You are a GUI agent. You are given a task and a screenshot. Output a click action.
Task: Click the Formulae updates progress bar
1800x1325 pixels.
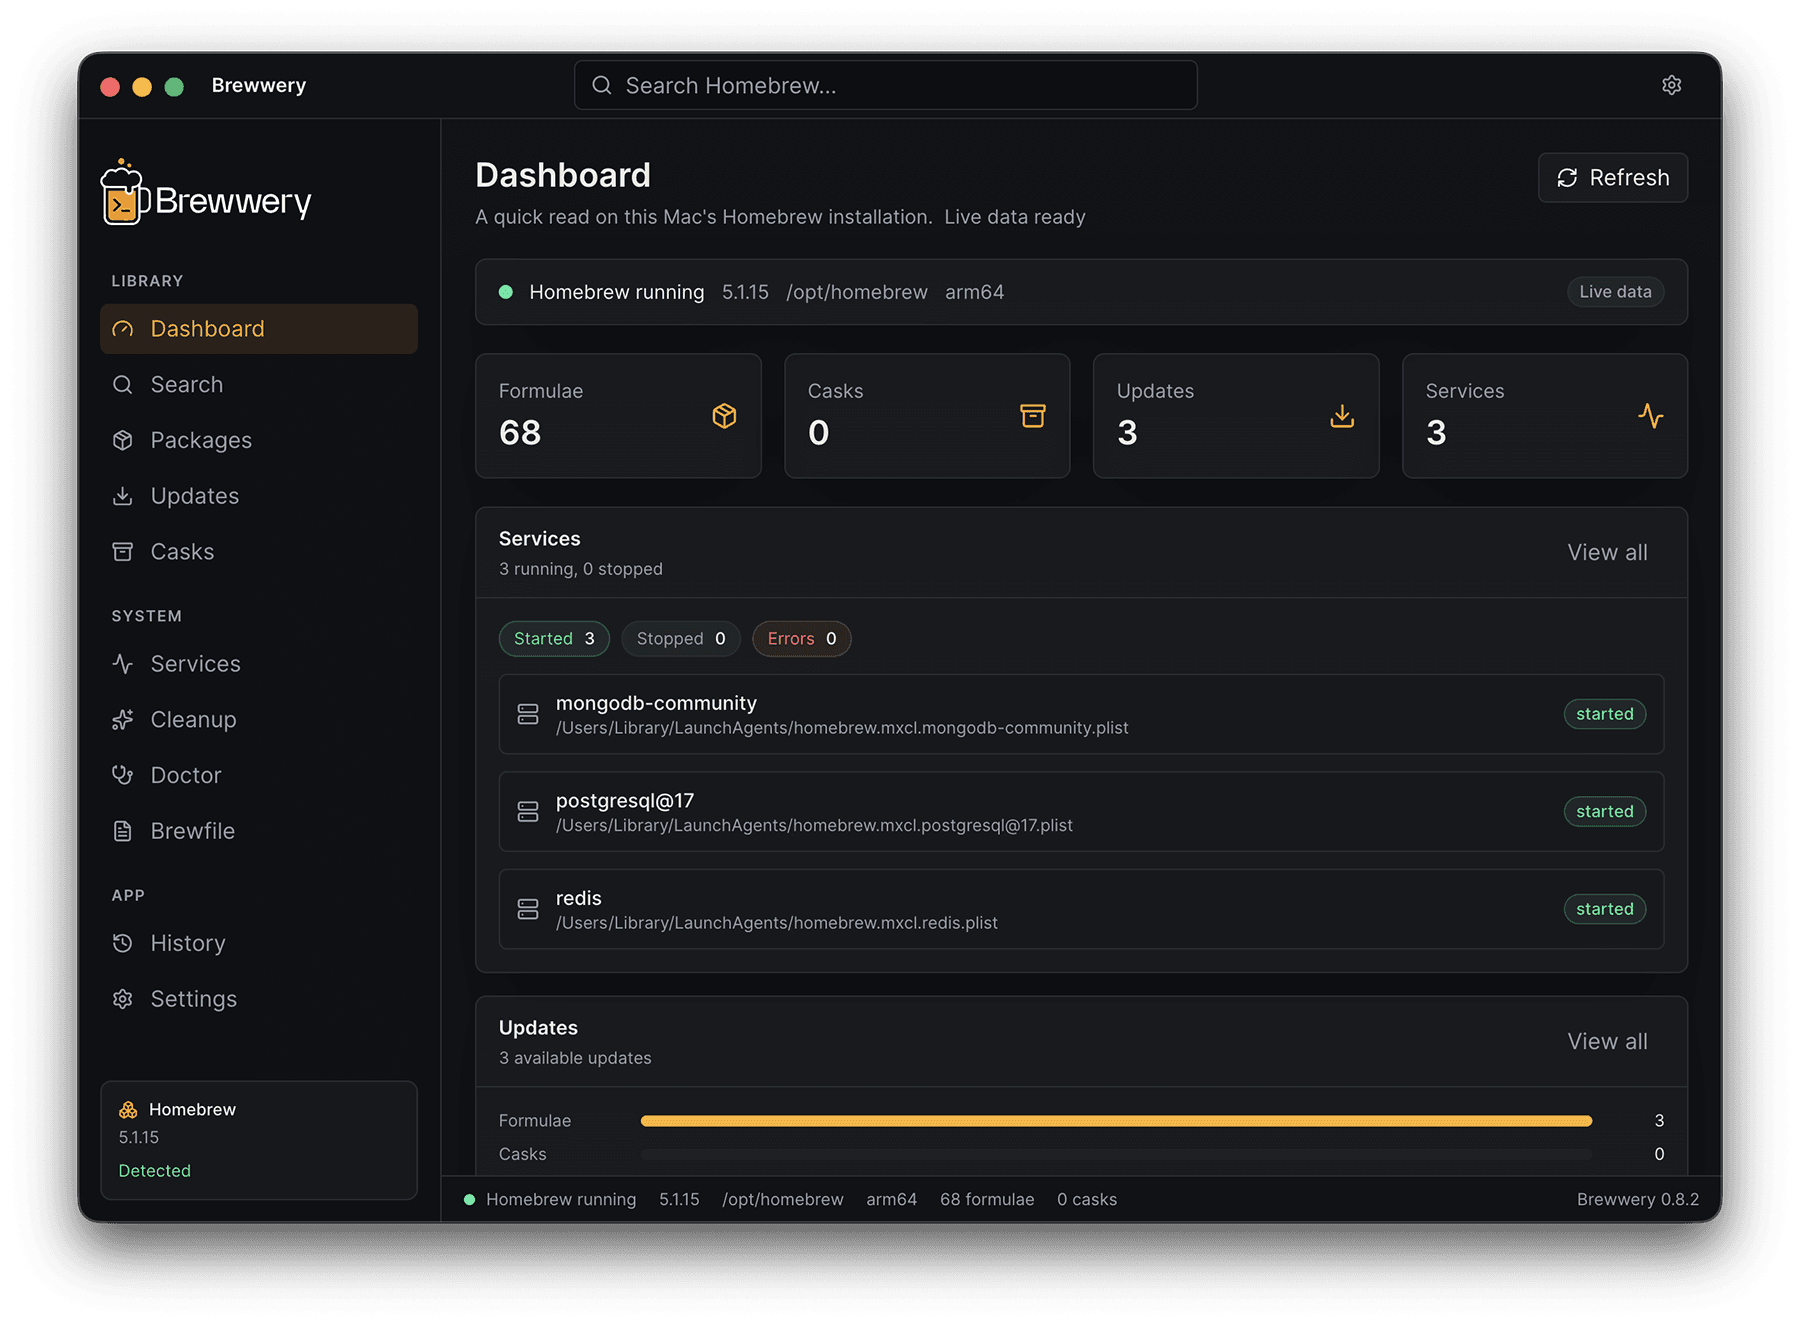click(x=1116, y=1121)
